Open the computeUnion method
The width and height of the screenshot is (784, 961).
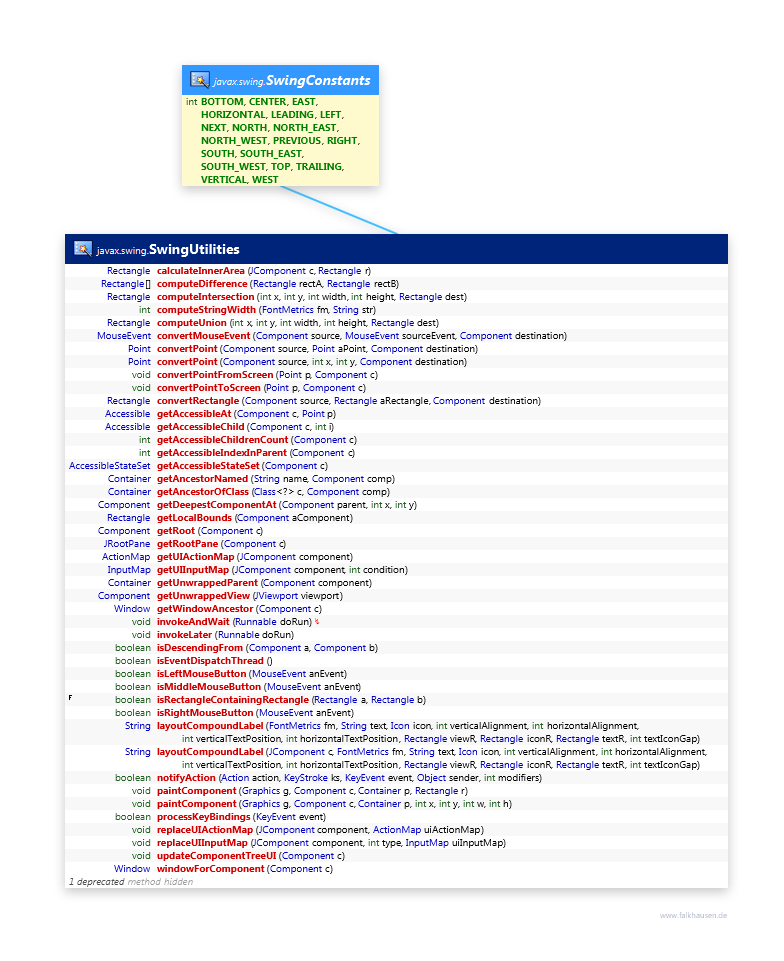click(x=192, y=323)
